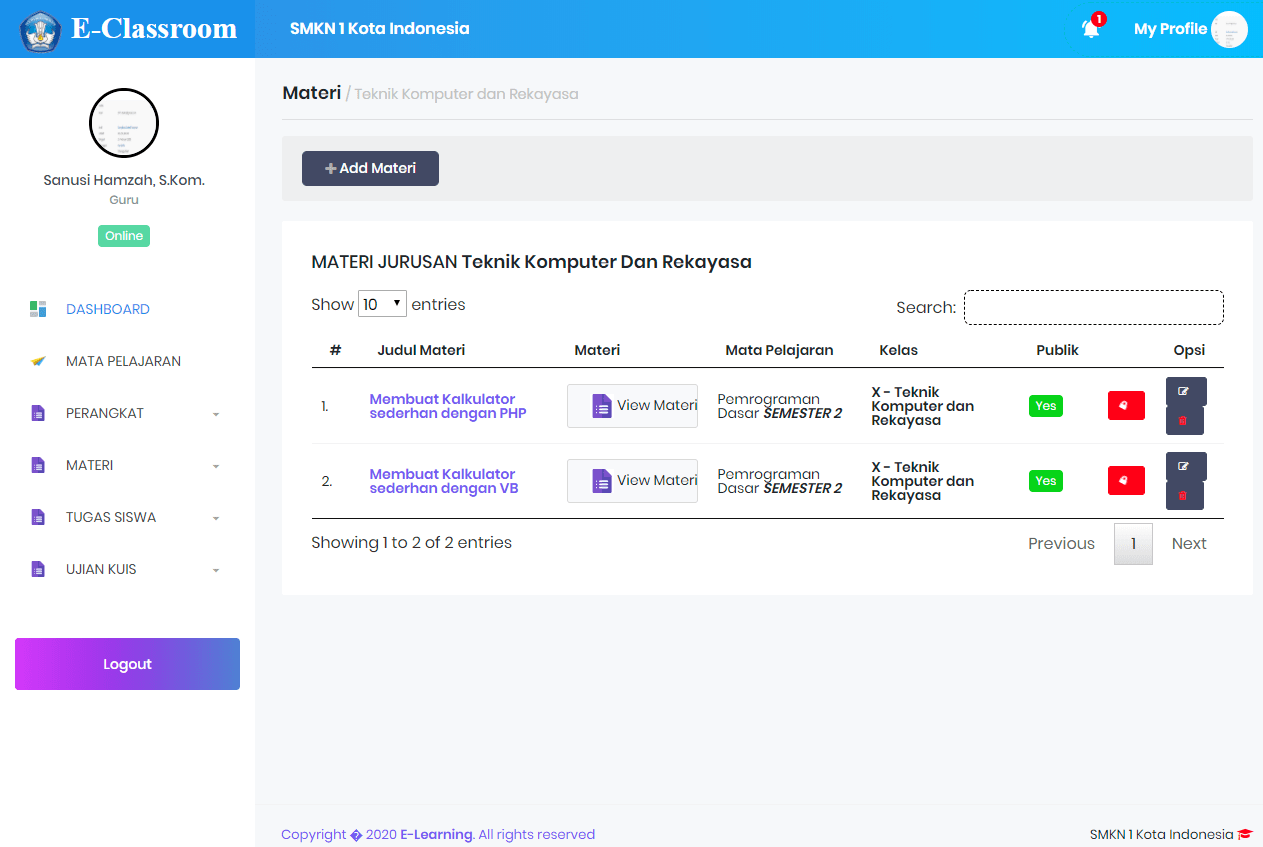This screenshot has height=847, width=1263.
Task: Select the Dashboard grid icon in sidebar
Action: coord(37,309)
